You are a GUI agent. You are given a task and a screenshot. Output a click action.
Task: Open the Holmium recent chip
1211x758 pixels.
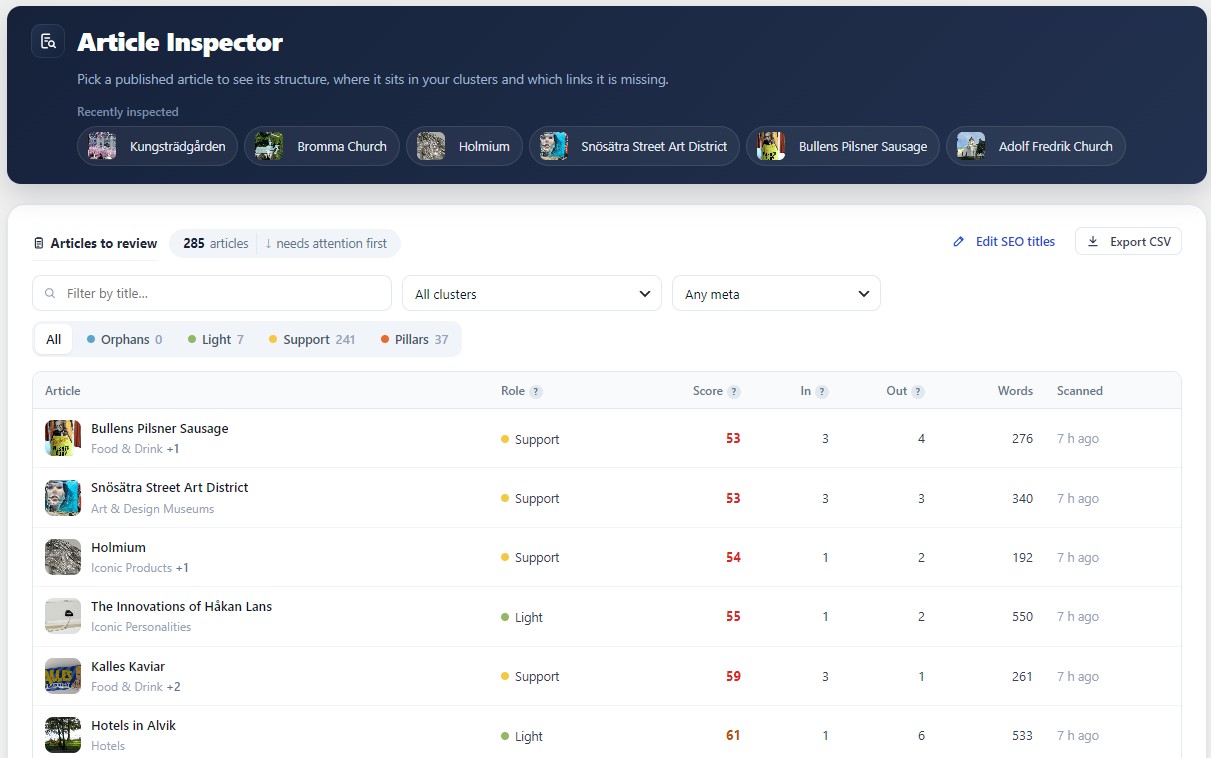[x=464, y=146]
